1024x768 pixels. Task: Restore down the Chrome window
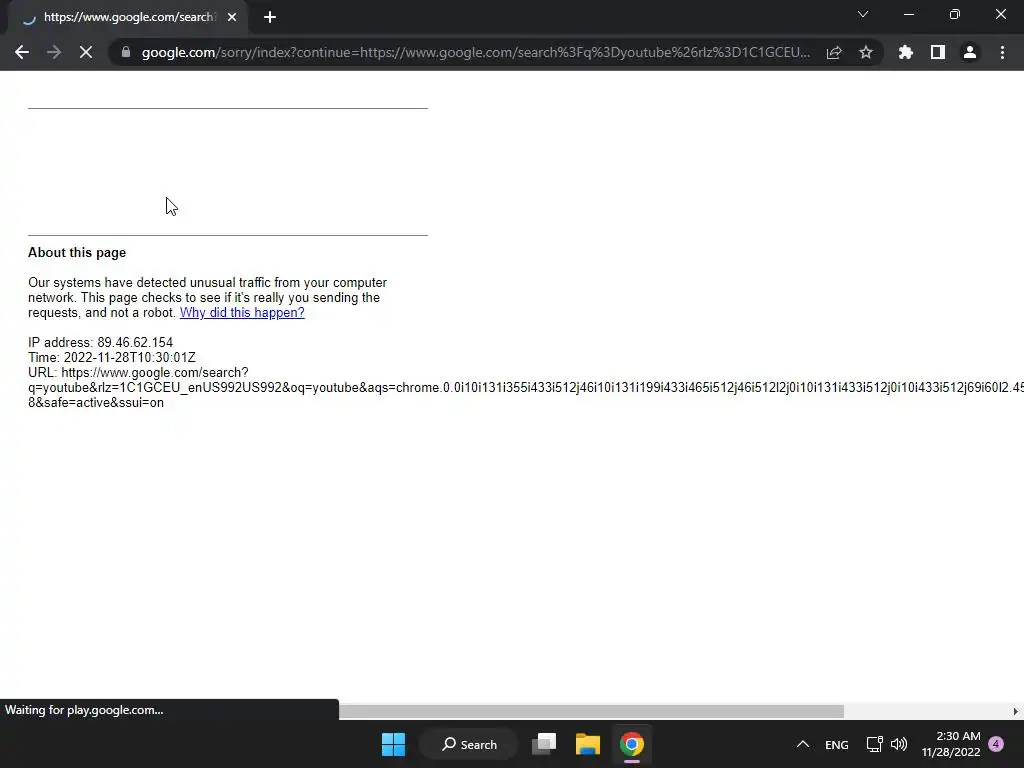tap(955, 14)
